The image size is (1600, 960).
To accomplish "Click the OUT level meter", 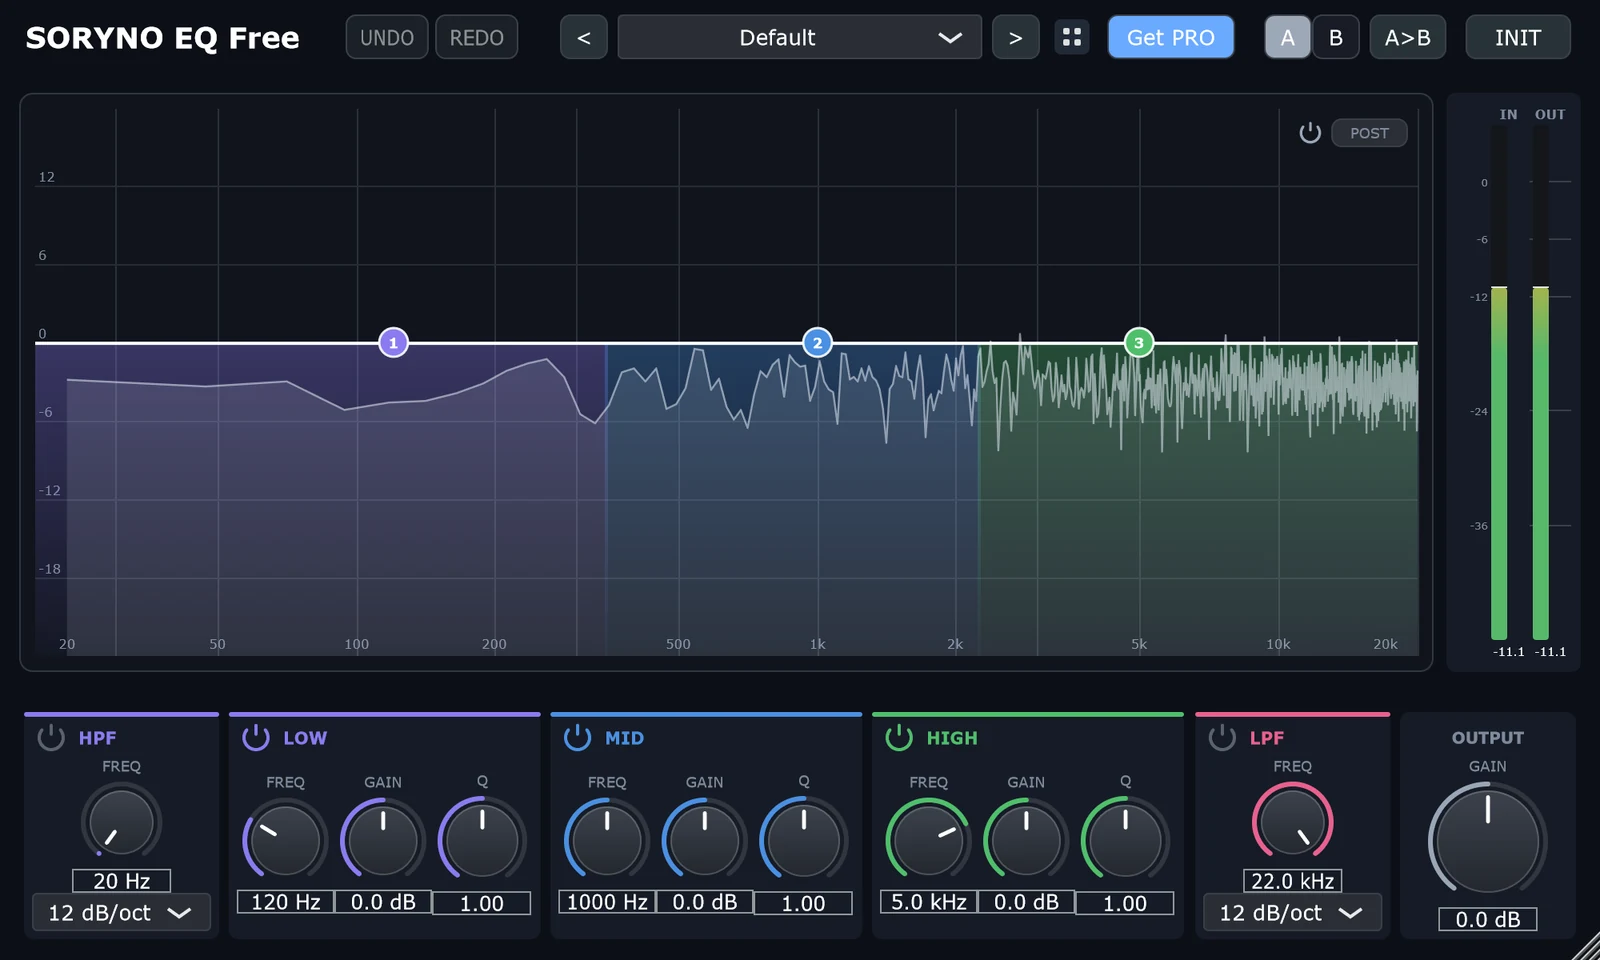I will coord(1541,382).
